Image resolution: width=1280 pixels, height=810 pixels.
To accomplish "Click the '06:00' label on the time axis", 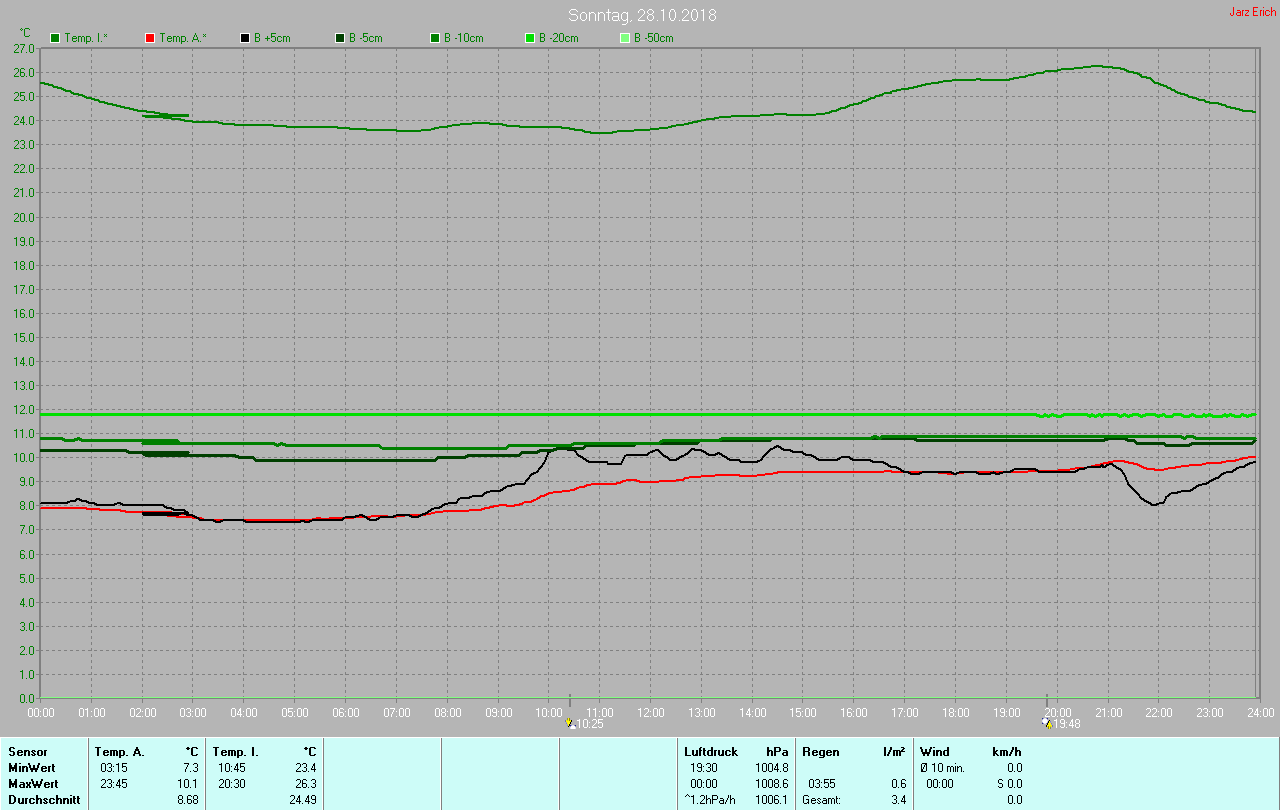I will point(346,712).
